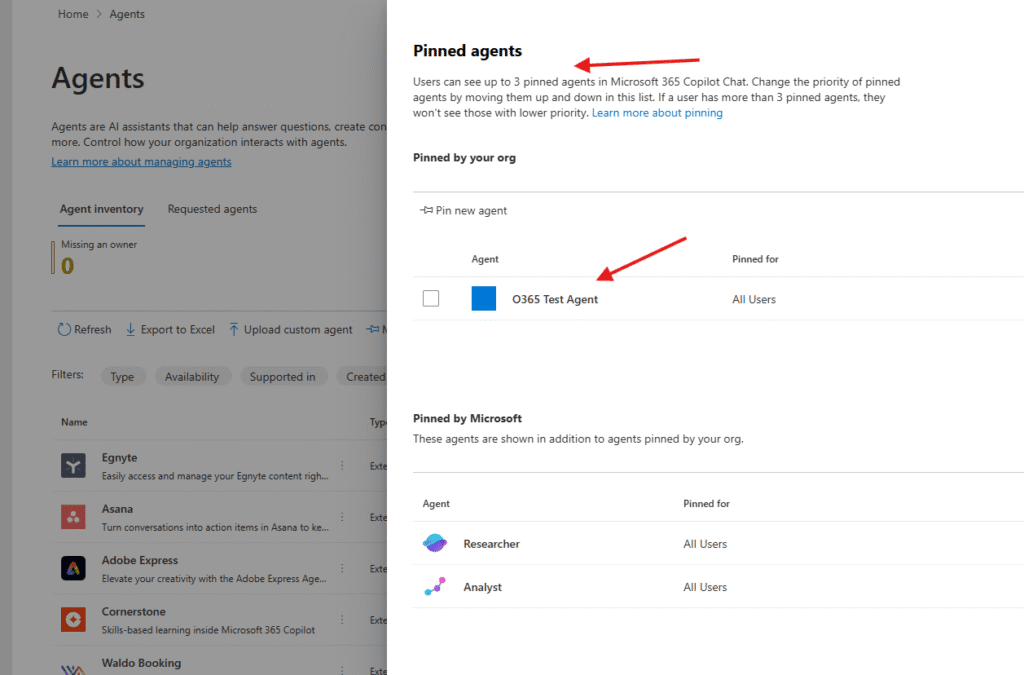Viewport: 1024px width, 675px height.
Task: Switch to the Requested agents tab
Action: coord(212,209)
